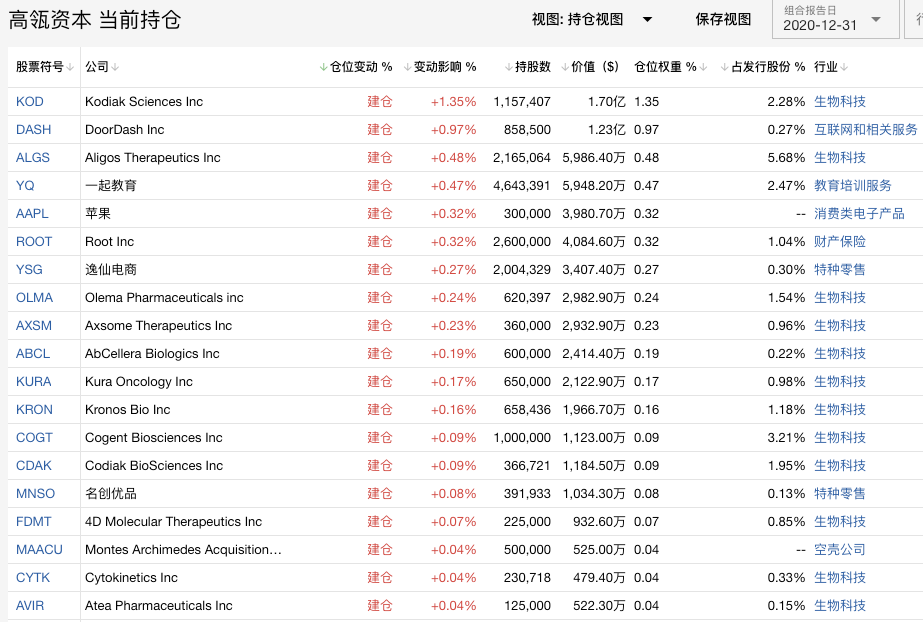Open the 组合报告日 2020-12-31 date selector
Image resolution: width=923 pixels, height=622 pixels.
click(835, 19)
